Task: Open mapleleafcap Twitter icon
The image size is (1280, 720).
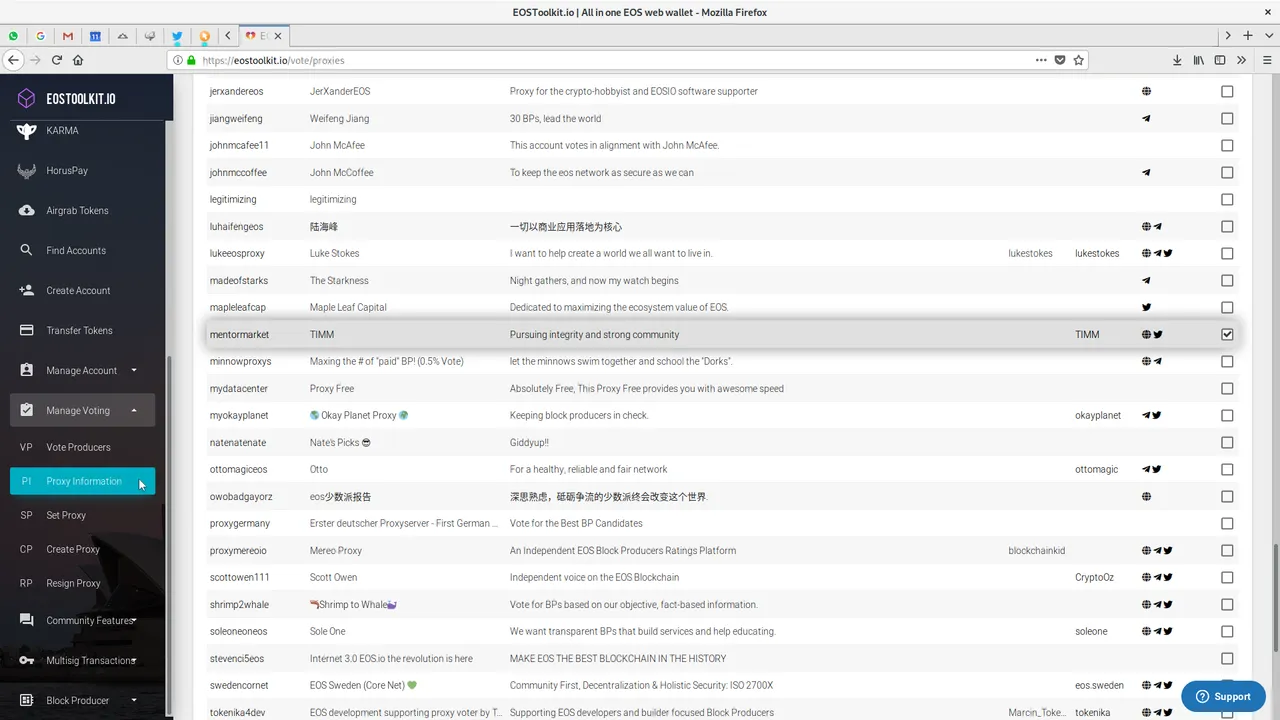Action: pyautogui.click(x=1146, y=307)
